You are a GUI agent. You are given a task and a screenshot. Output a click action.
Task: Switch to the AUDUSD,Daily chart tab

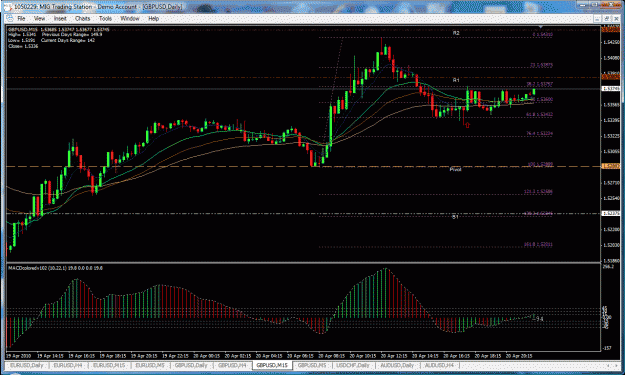397,365
